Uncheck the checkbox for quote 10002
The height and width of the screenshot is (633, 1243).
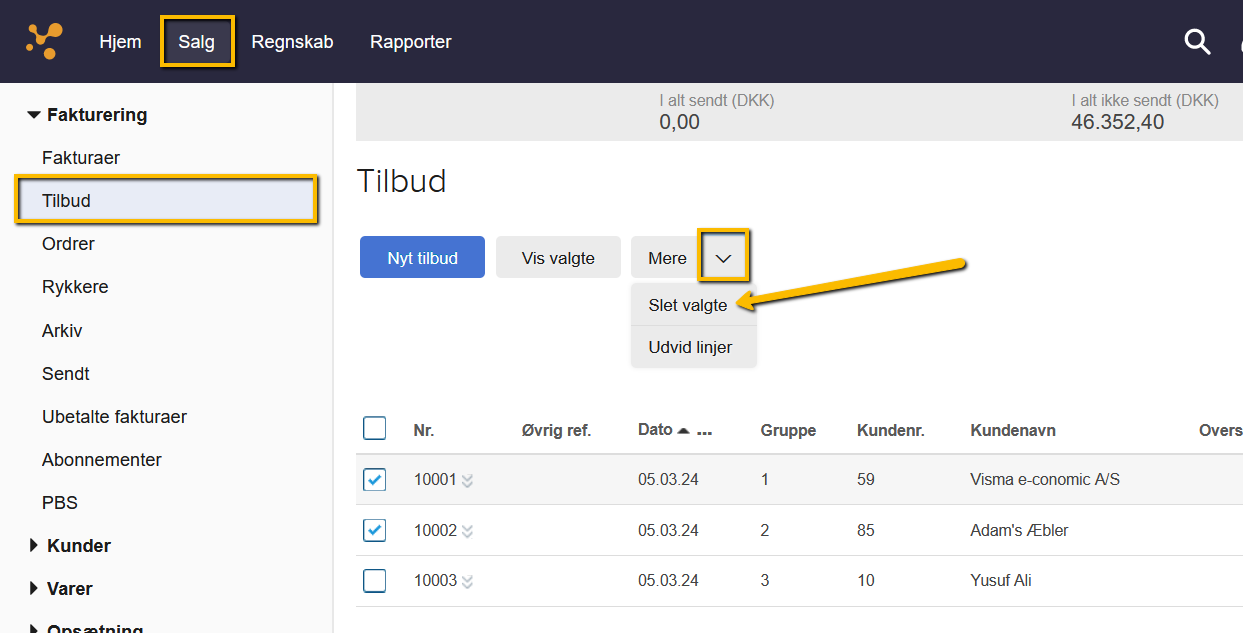(374, 530)
